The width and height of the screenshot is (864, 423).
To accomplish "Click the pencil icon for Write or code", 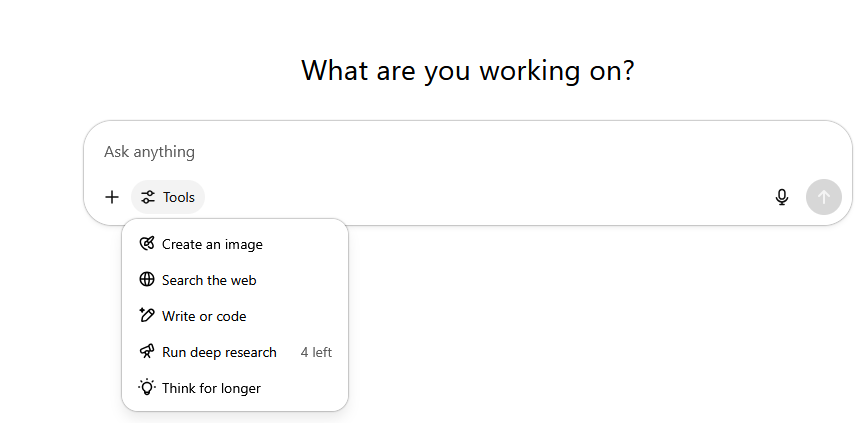I will (147, 316).
